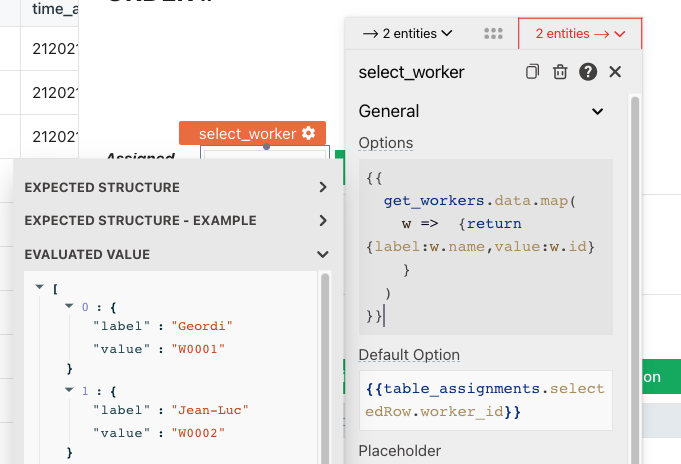
Task: Click the gear icon on select_worker tag
Action: pos(308,134)
